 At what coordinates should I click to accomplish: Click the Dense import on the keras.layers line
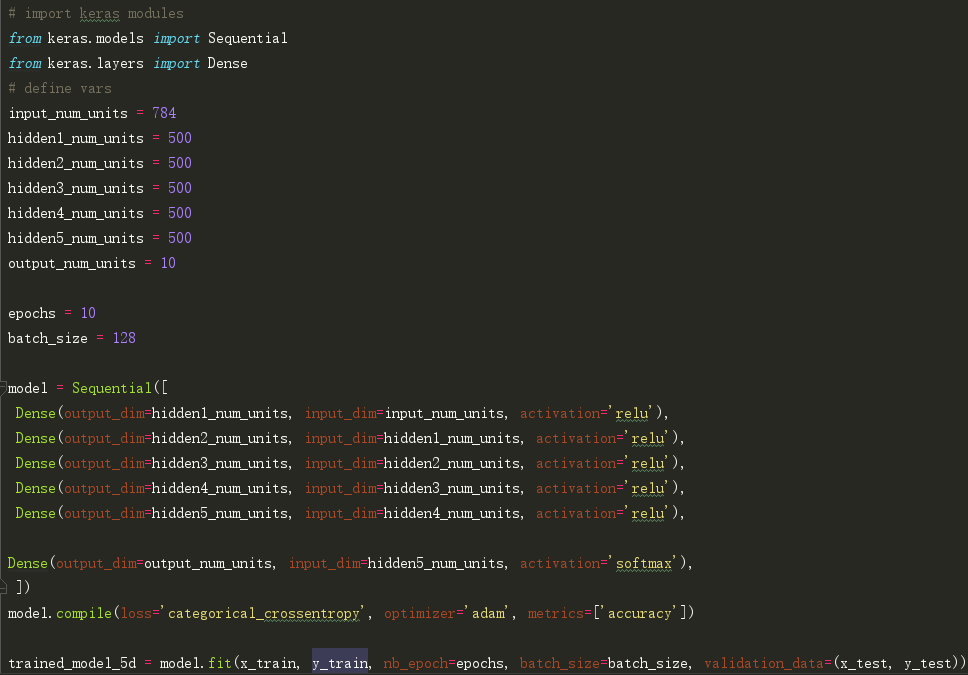coord(227,63)
